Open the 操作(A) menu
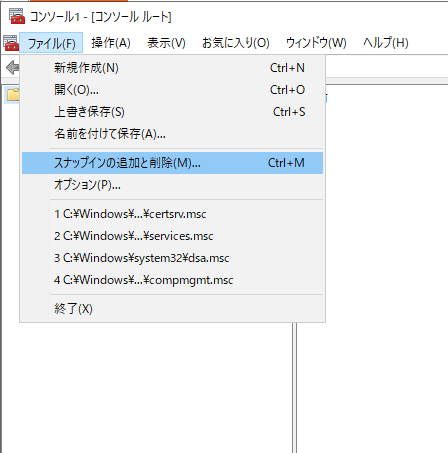The height and width of the screenshot is (453, 448). click(111, 43)
